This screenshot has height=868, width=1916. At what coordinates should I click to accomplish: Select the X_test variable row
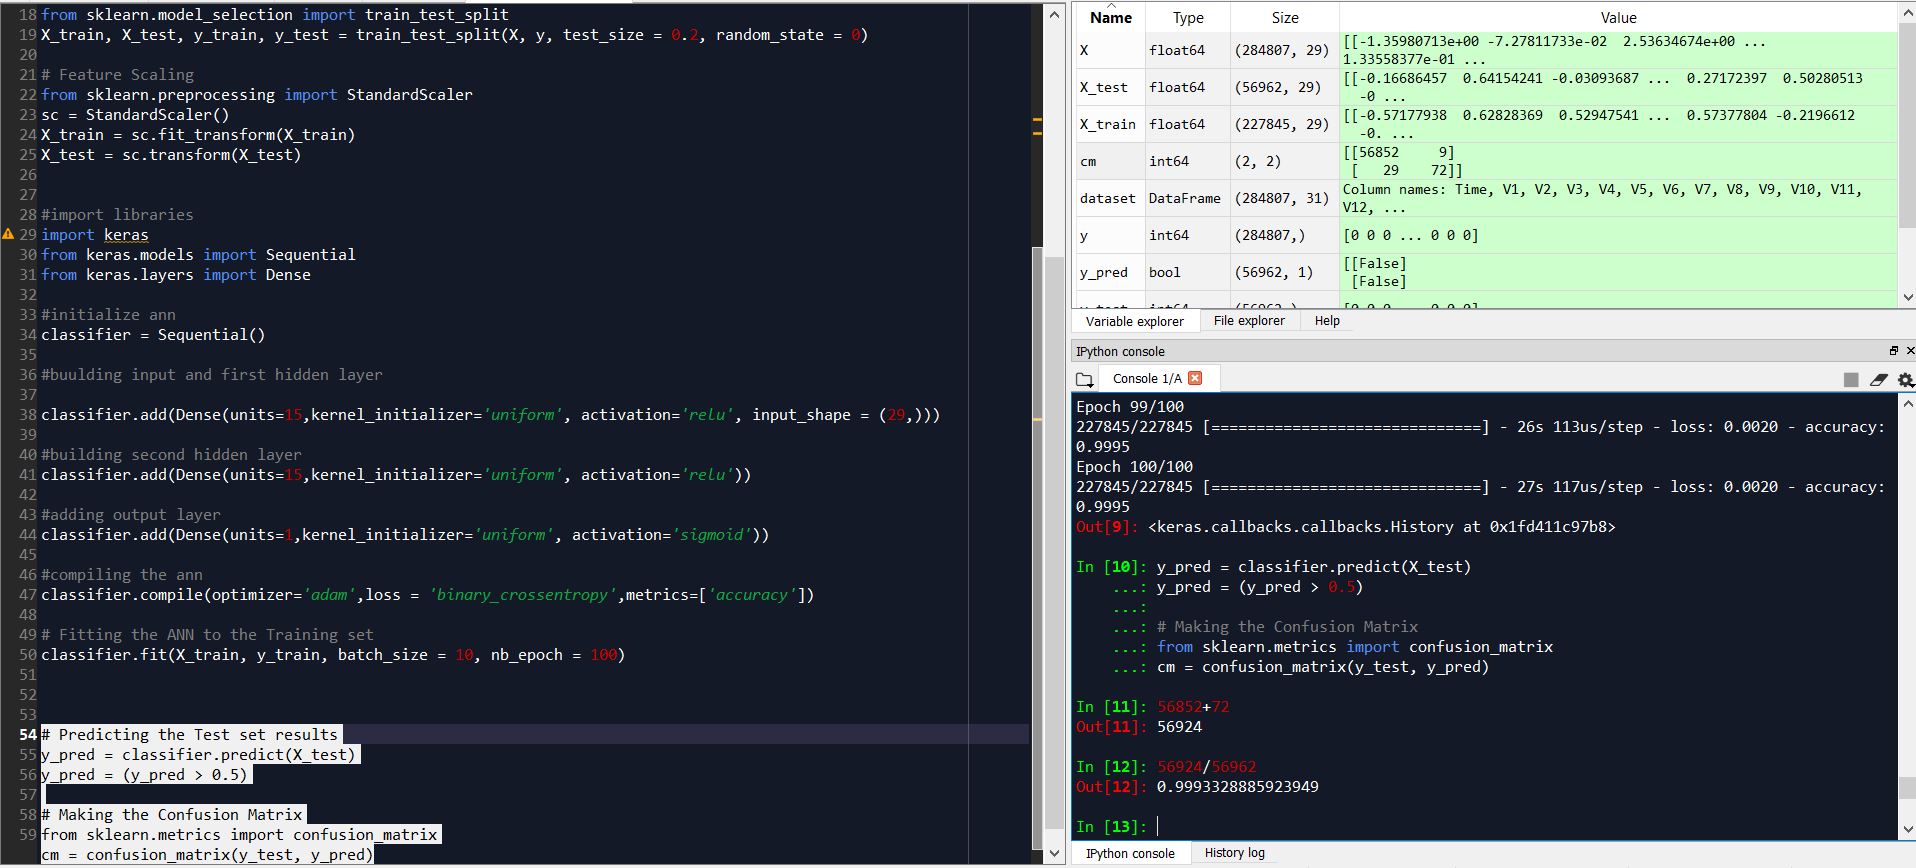click(1485, 87)
